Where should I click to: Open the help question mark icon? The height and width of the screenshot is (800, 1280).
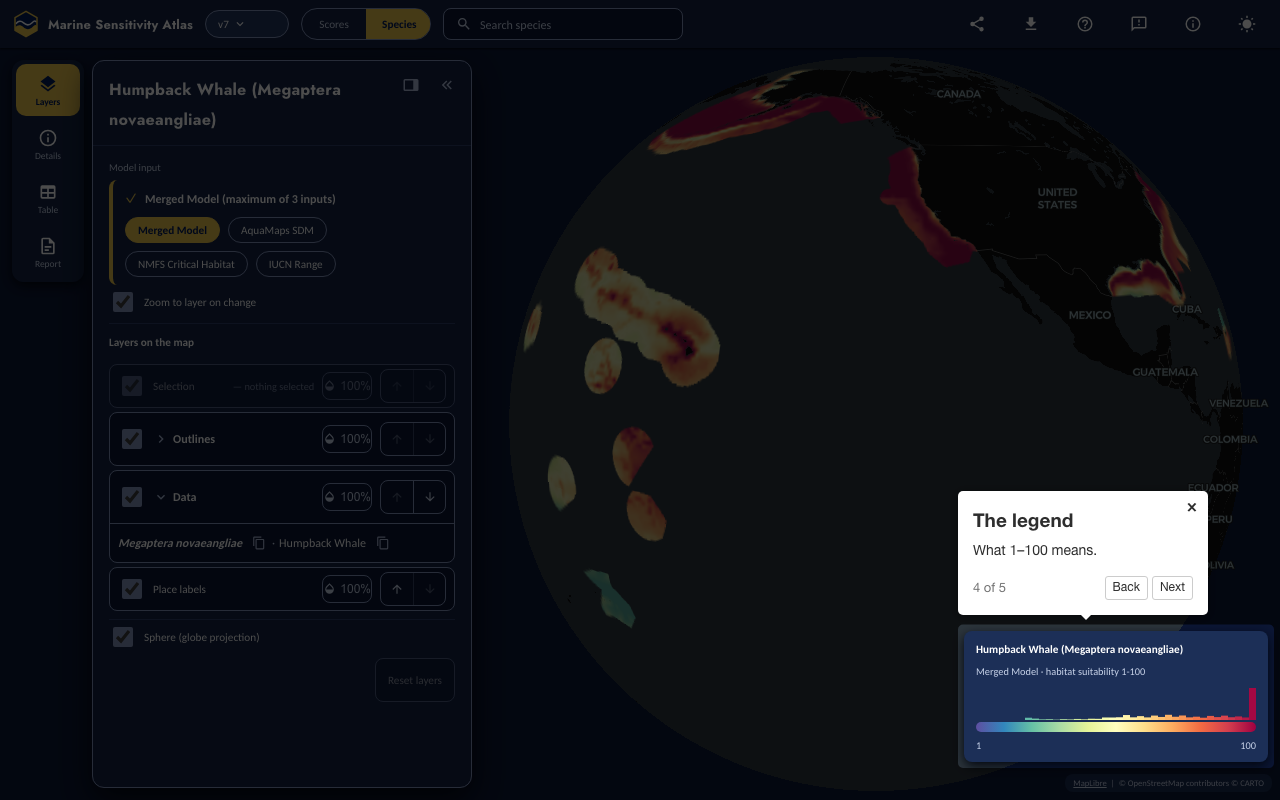1085,24
